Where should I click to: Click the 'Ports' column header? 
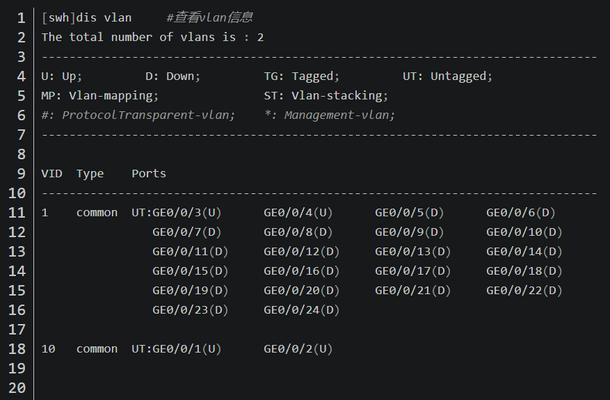149,174
